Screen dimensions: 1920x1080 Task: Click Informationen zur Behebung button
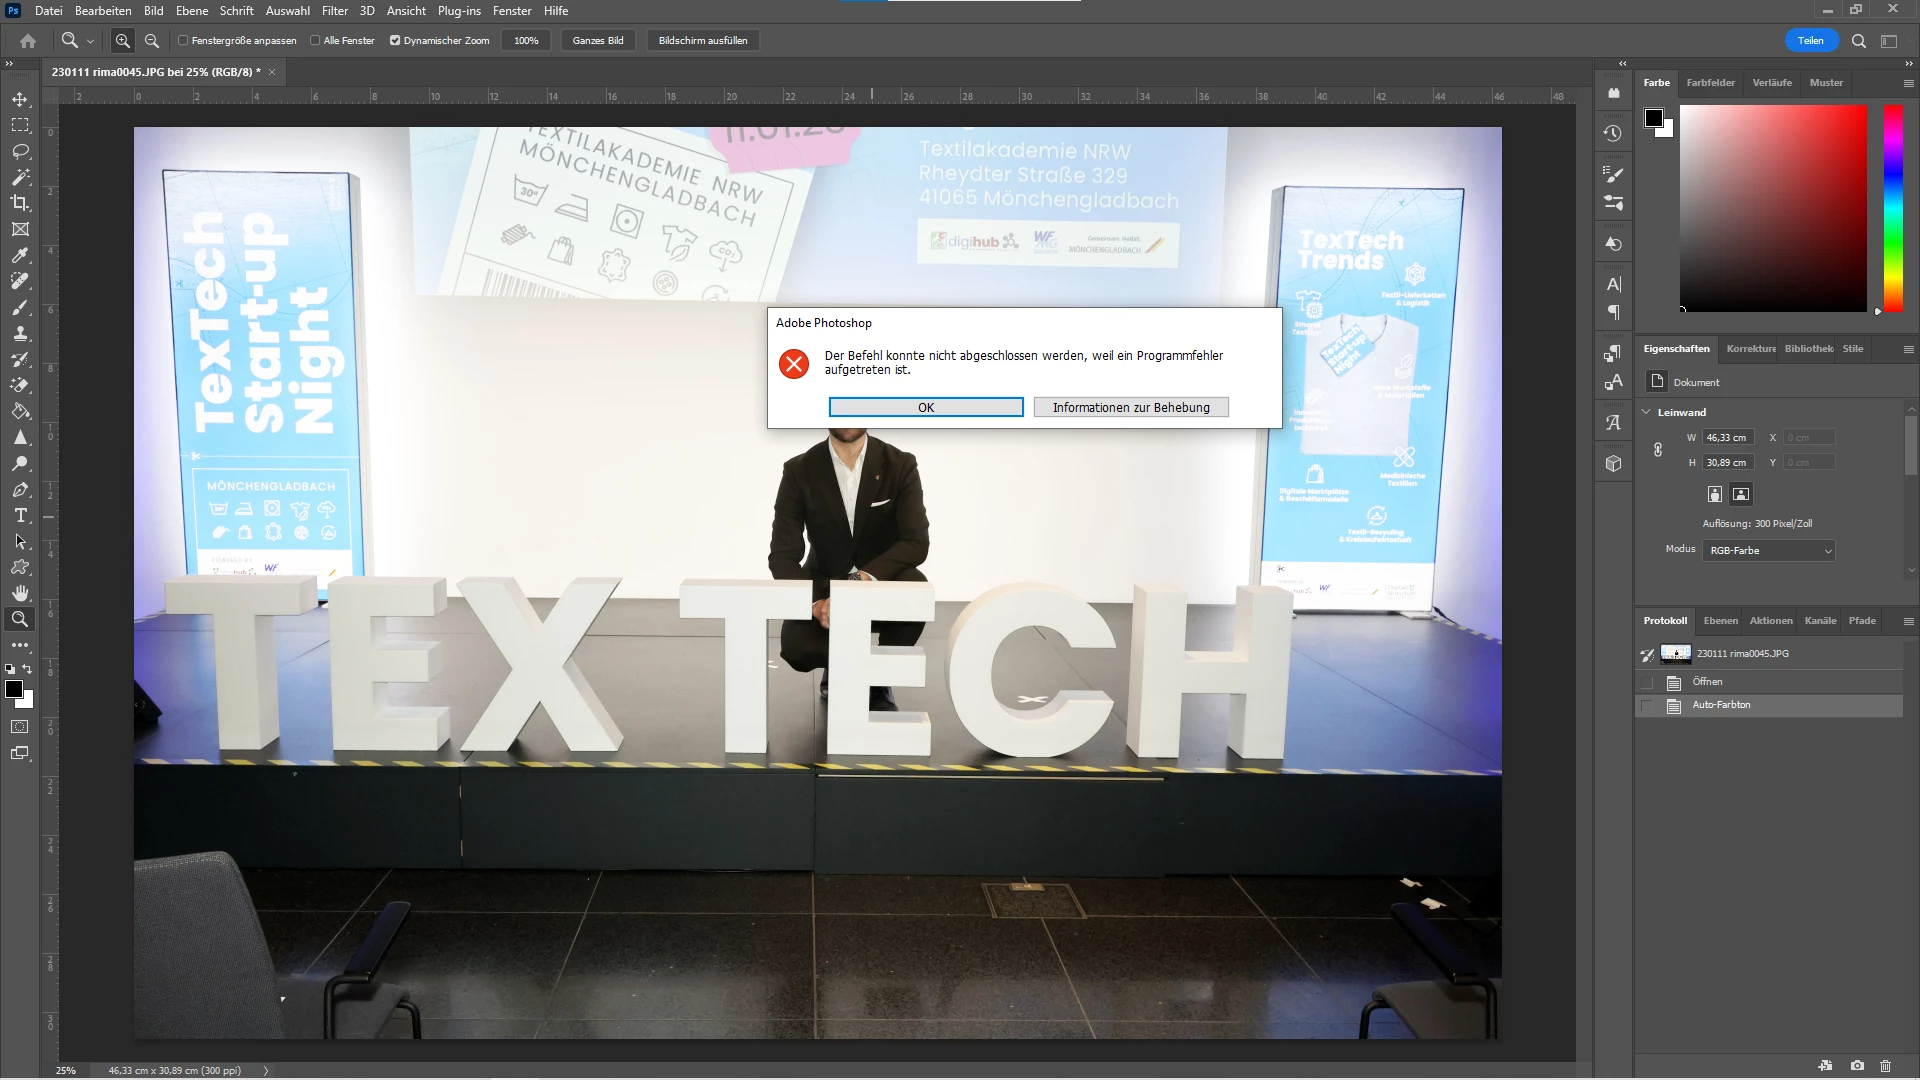[1130, 408]
